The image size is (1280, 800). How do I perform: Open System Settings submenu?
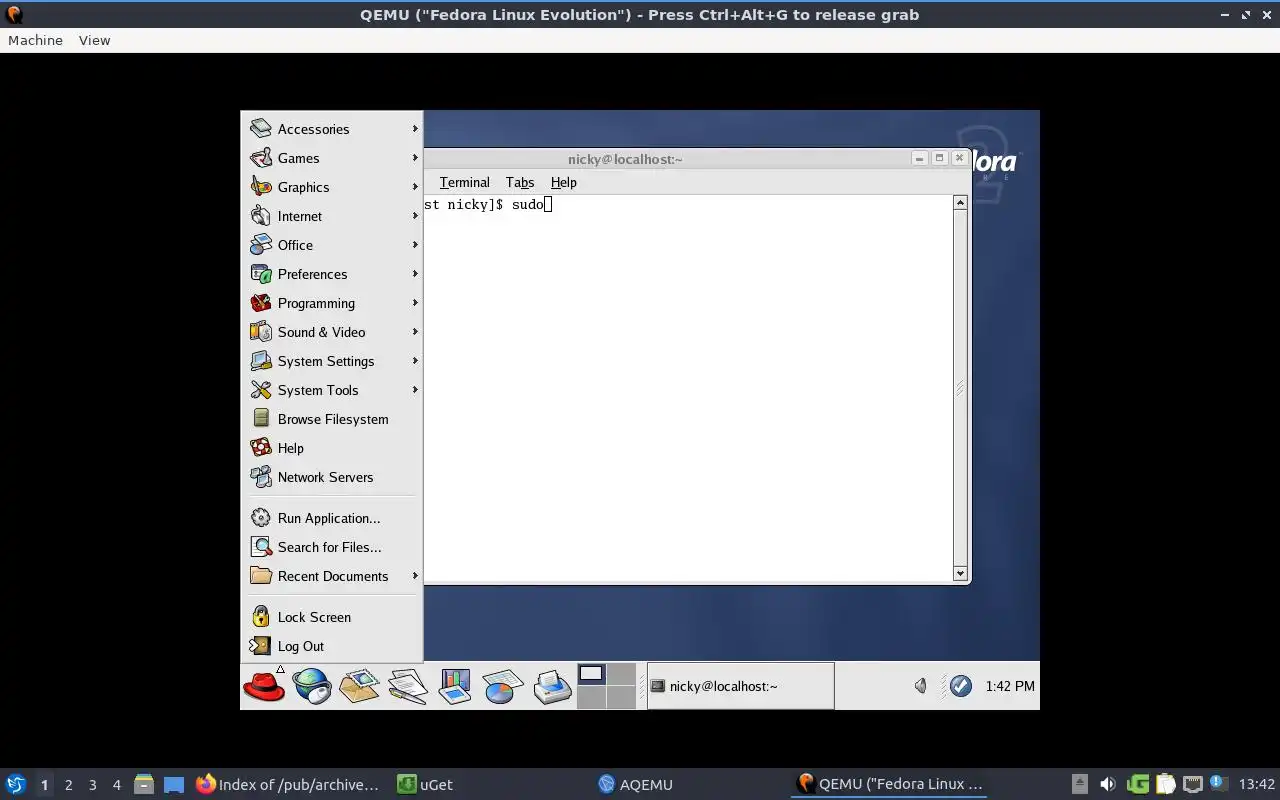(x=332, y=361)
